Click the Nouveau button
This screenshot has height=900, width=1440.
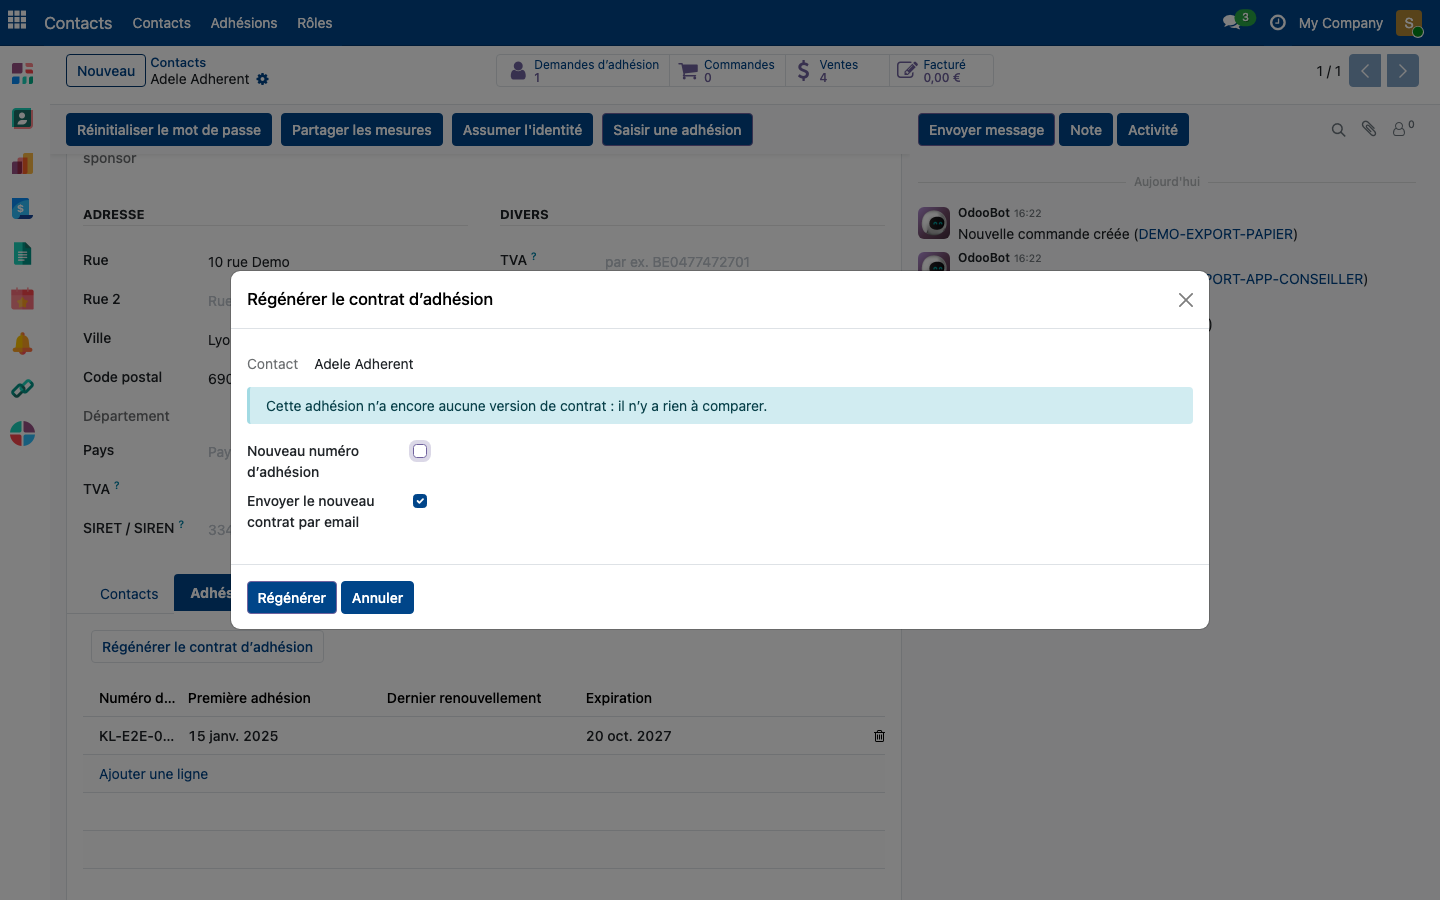106,71
